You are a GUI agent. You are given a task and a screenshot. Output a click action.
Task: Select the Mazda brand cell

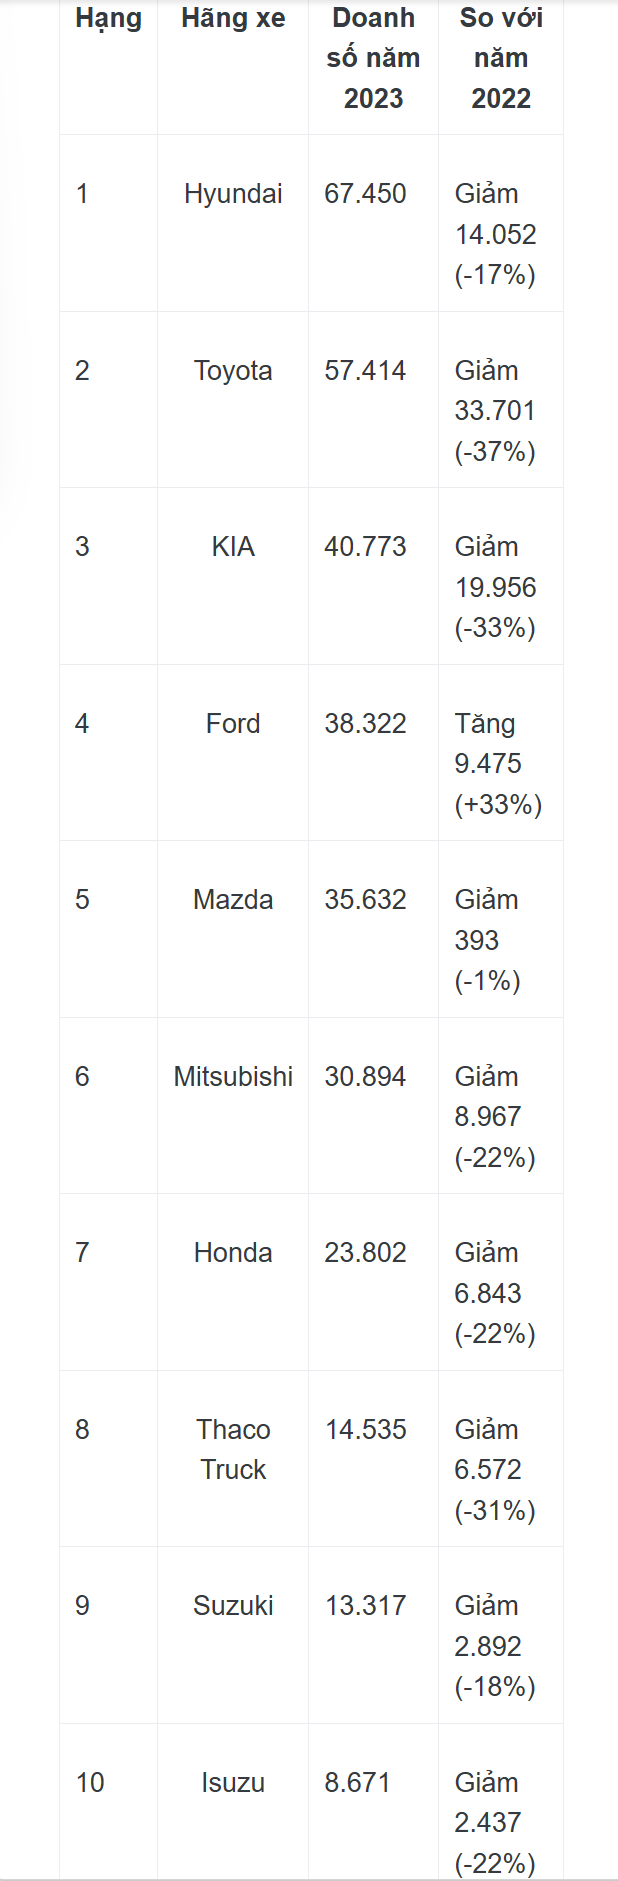233,900
